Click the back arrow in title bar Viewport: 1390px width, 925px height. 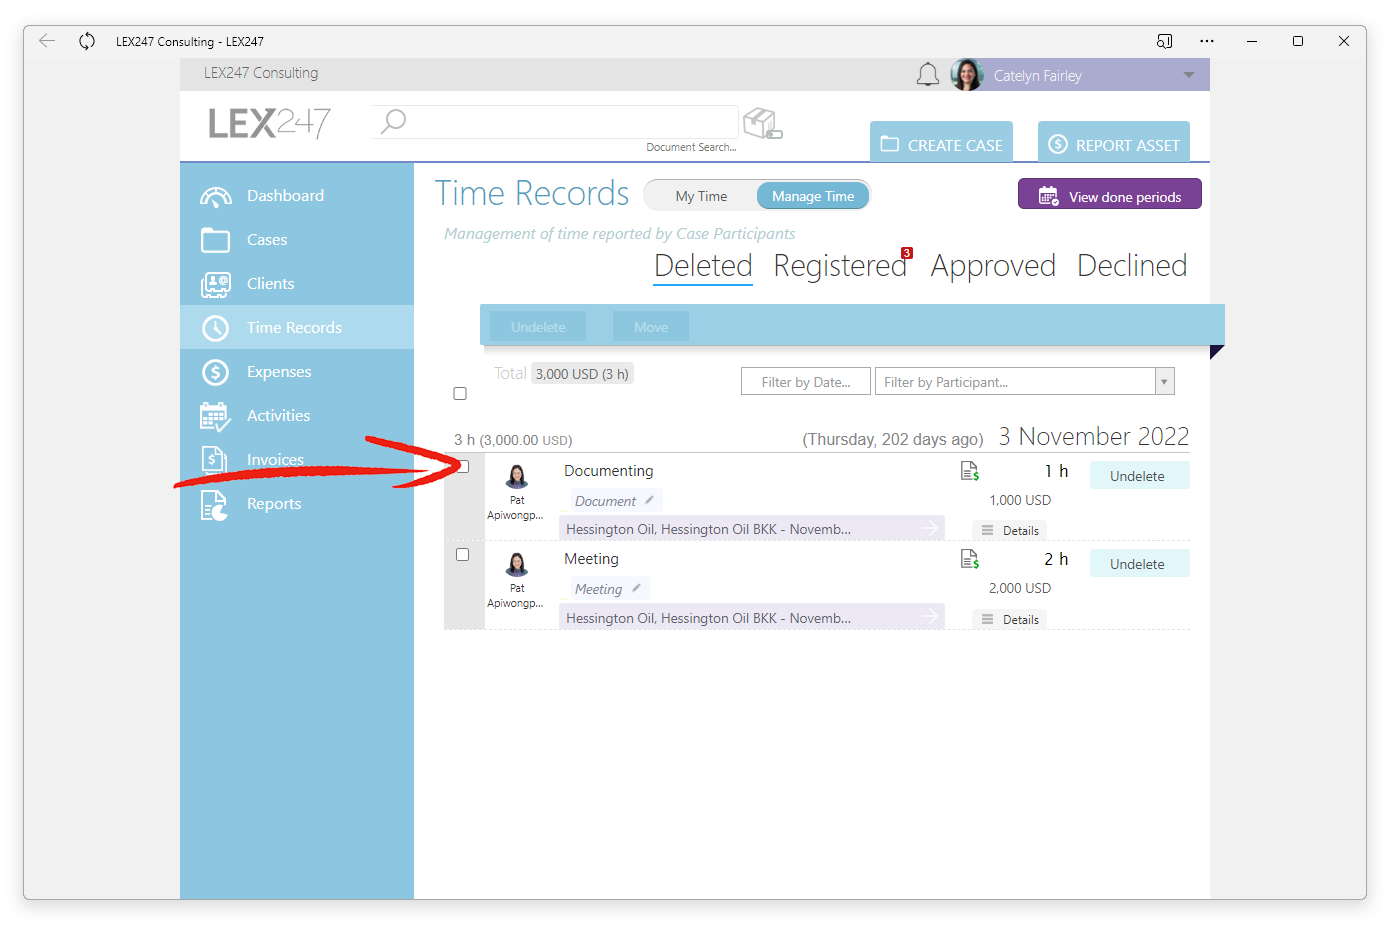click(47, 41)
